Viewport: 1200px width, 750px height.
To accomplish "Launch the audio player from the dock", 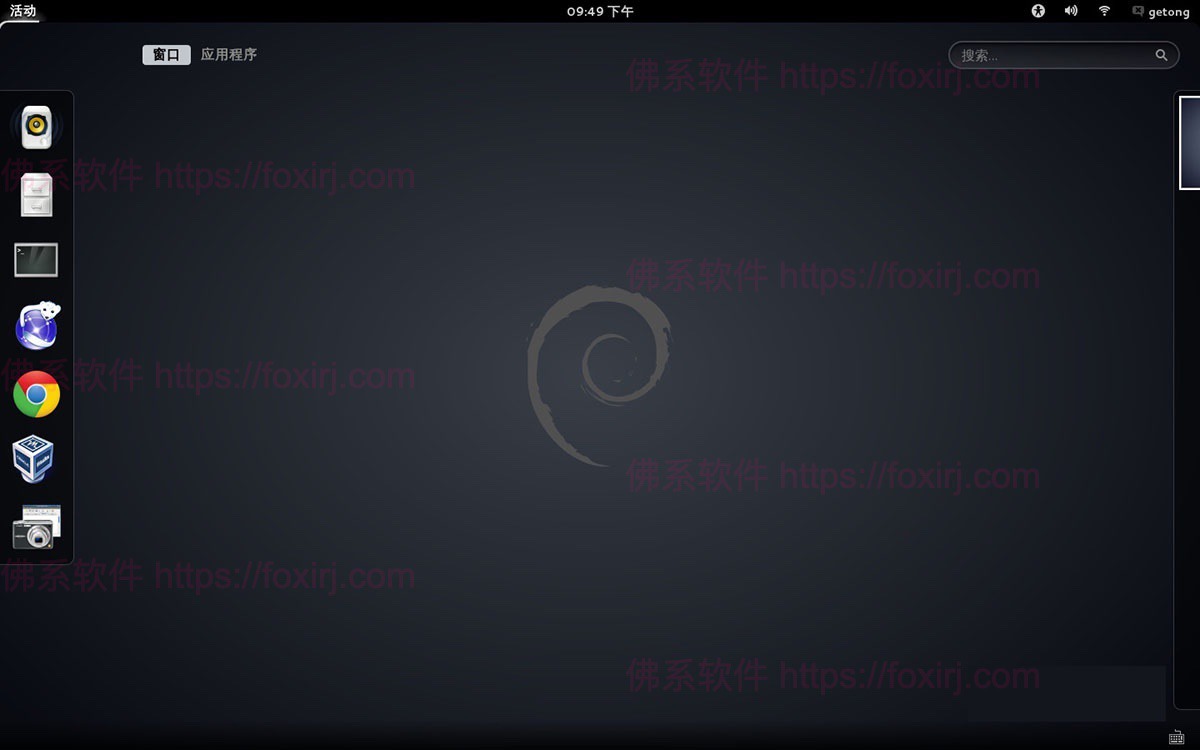I will click(x=36, y=125).
